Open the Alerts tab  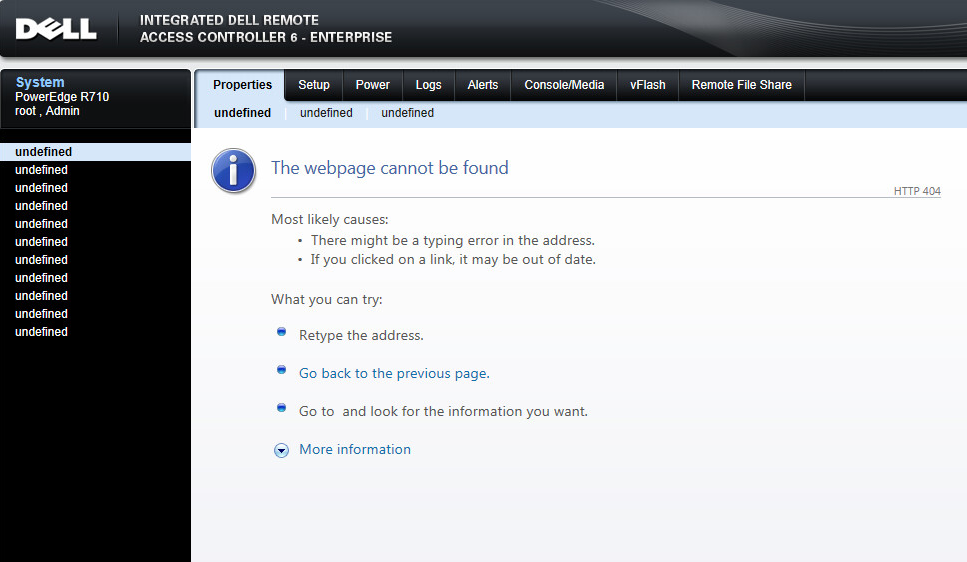coord(483,85)
